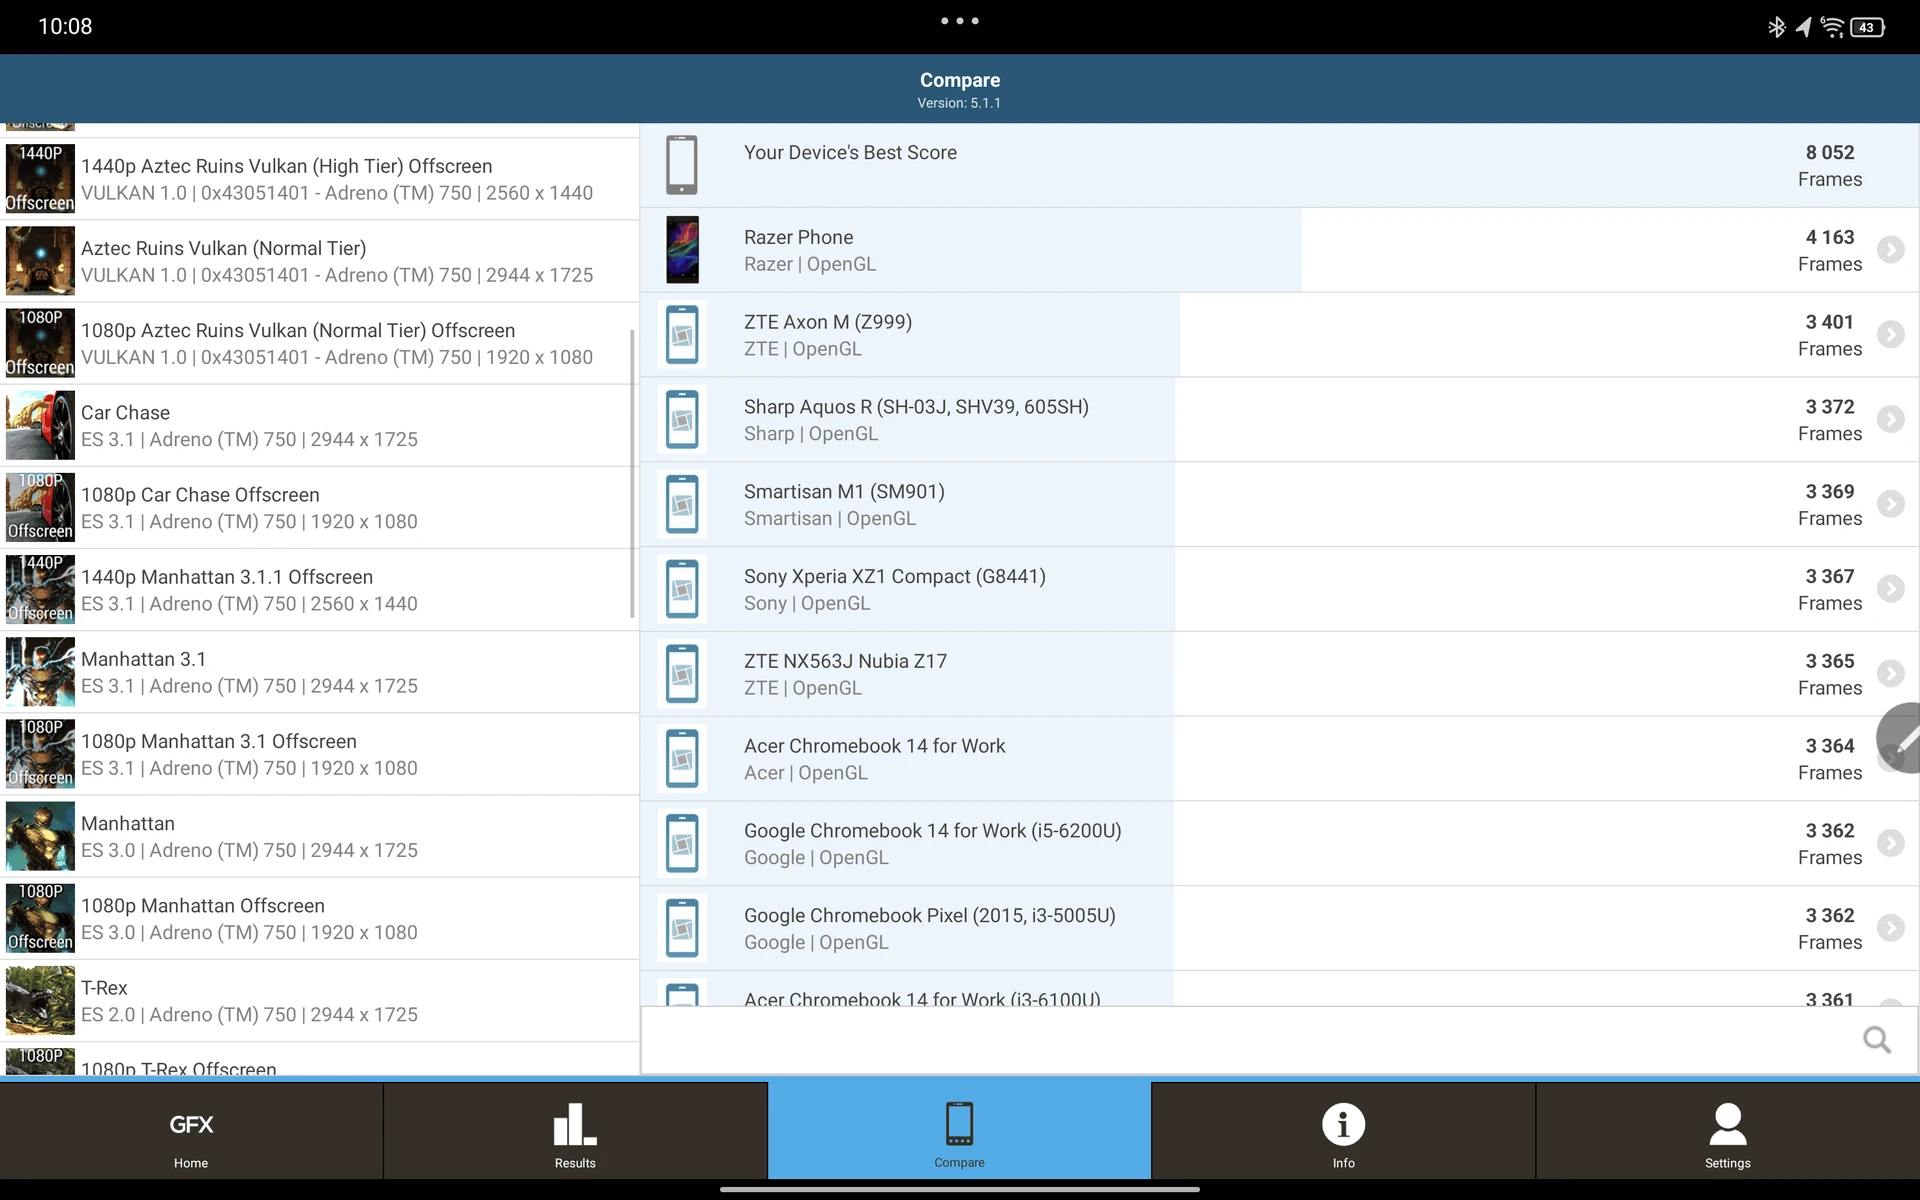Click the Version: 5.1.1 label
The image size is (1920, 1200).
point(959,103)
